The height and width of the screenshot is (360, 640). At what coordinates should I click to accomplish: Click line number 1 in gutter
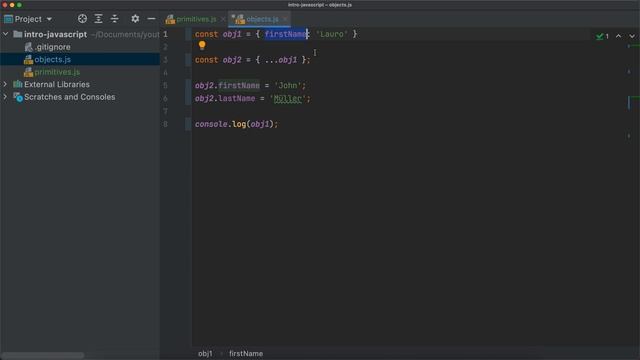[x=165, y=34]
